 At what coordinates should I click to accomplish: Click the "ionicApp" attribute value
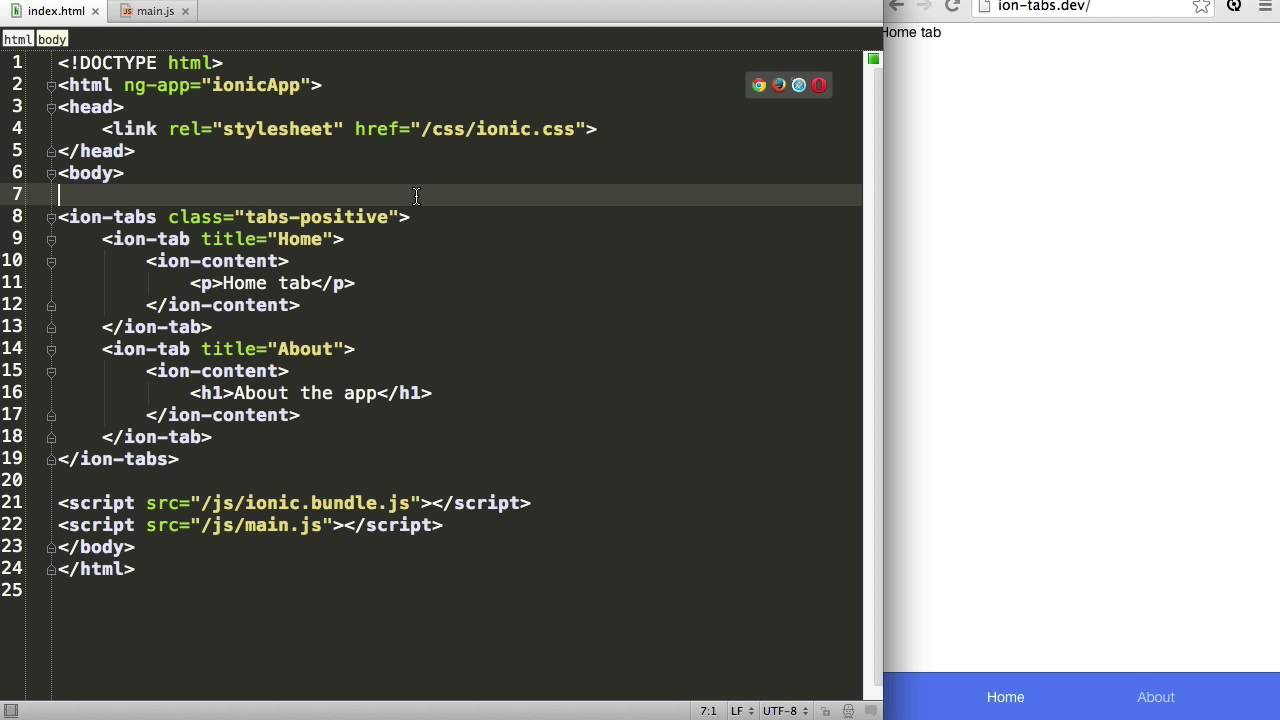(256, 85)
